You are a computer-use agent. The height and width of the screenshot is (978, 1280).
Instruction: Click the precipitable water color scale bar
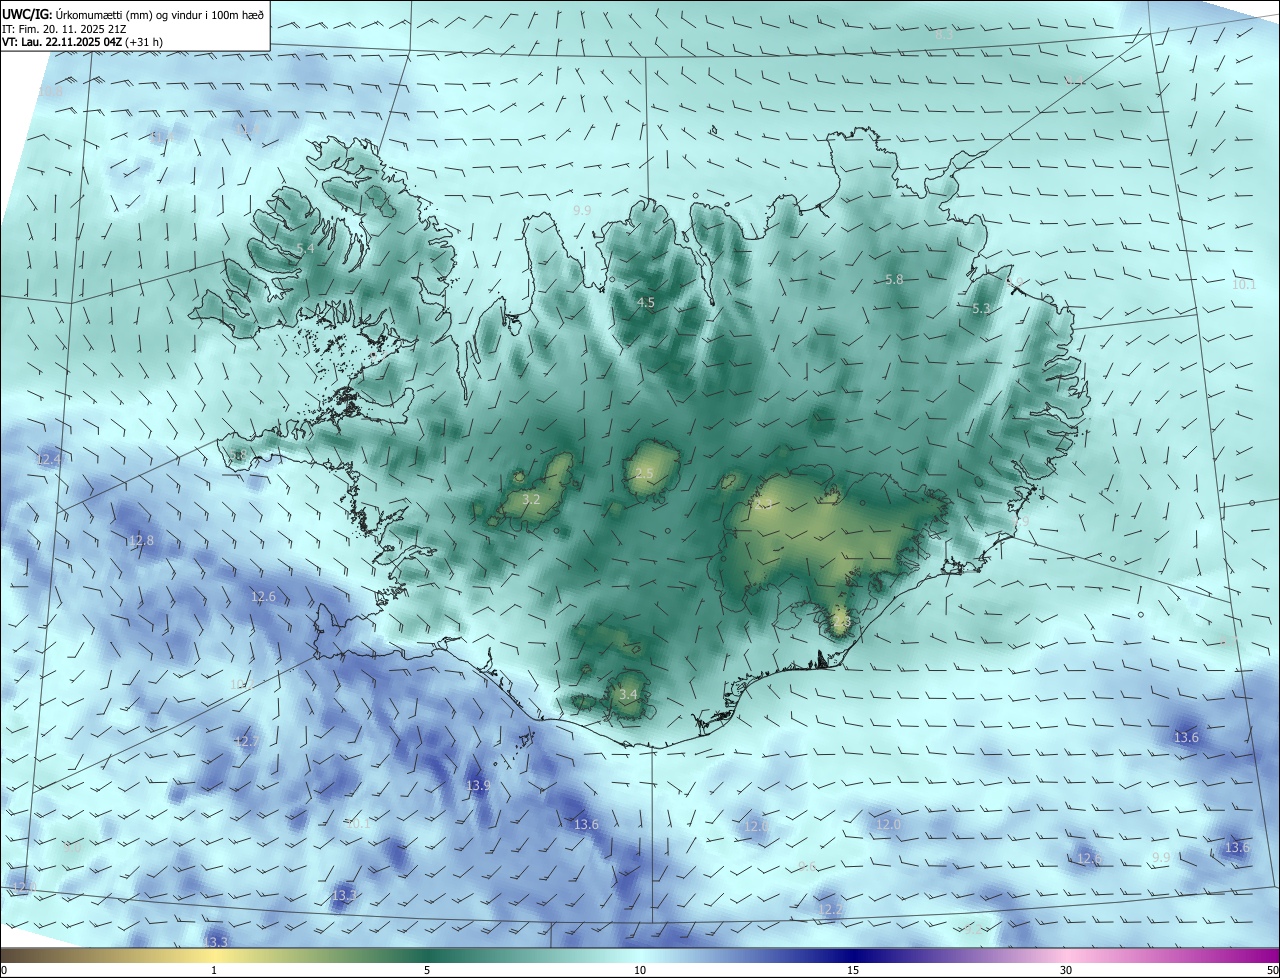(x=640, y=955)
